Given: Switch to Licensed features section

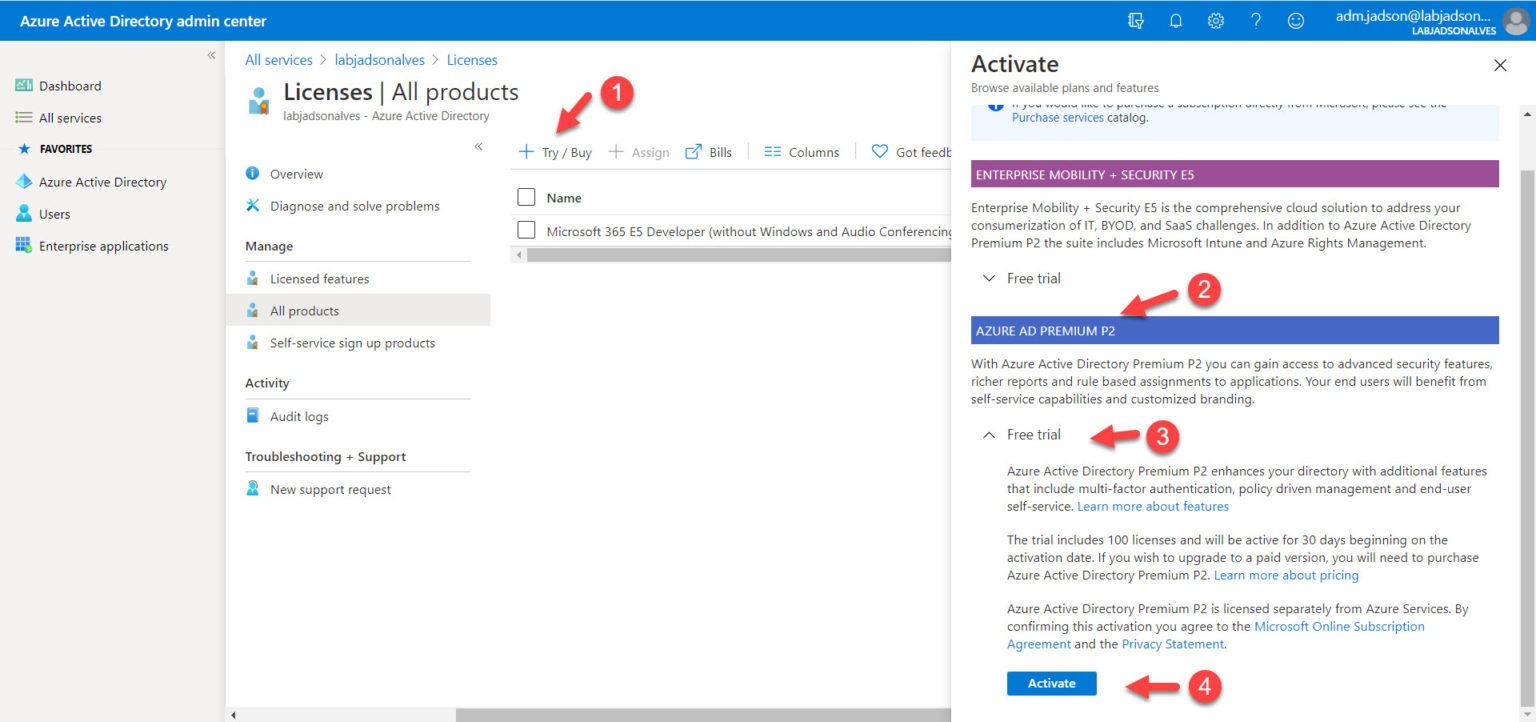Looking at the screenshot, I should (x=320, y=278).
